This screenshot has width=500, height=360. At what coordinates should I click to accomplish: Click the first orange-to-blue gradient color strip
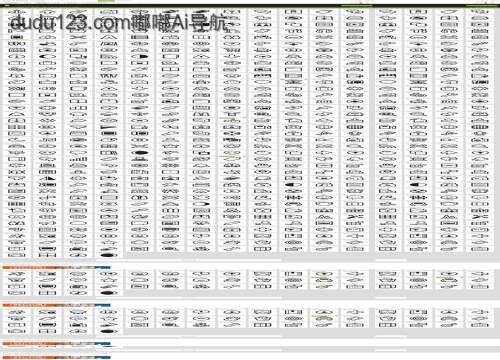click(x=56, y=267)
